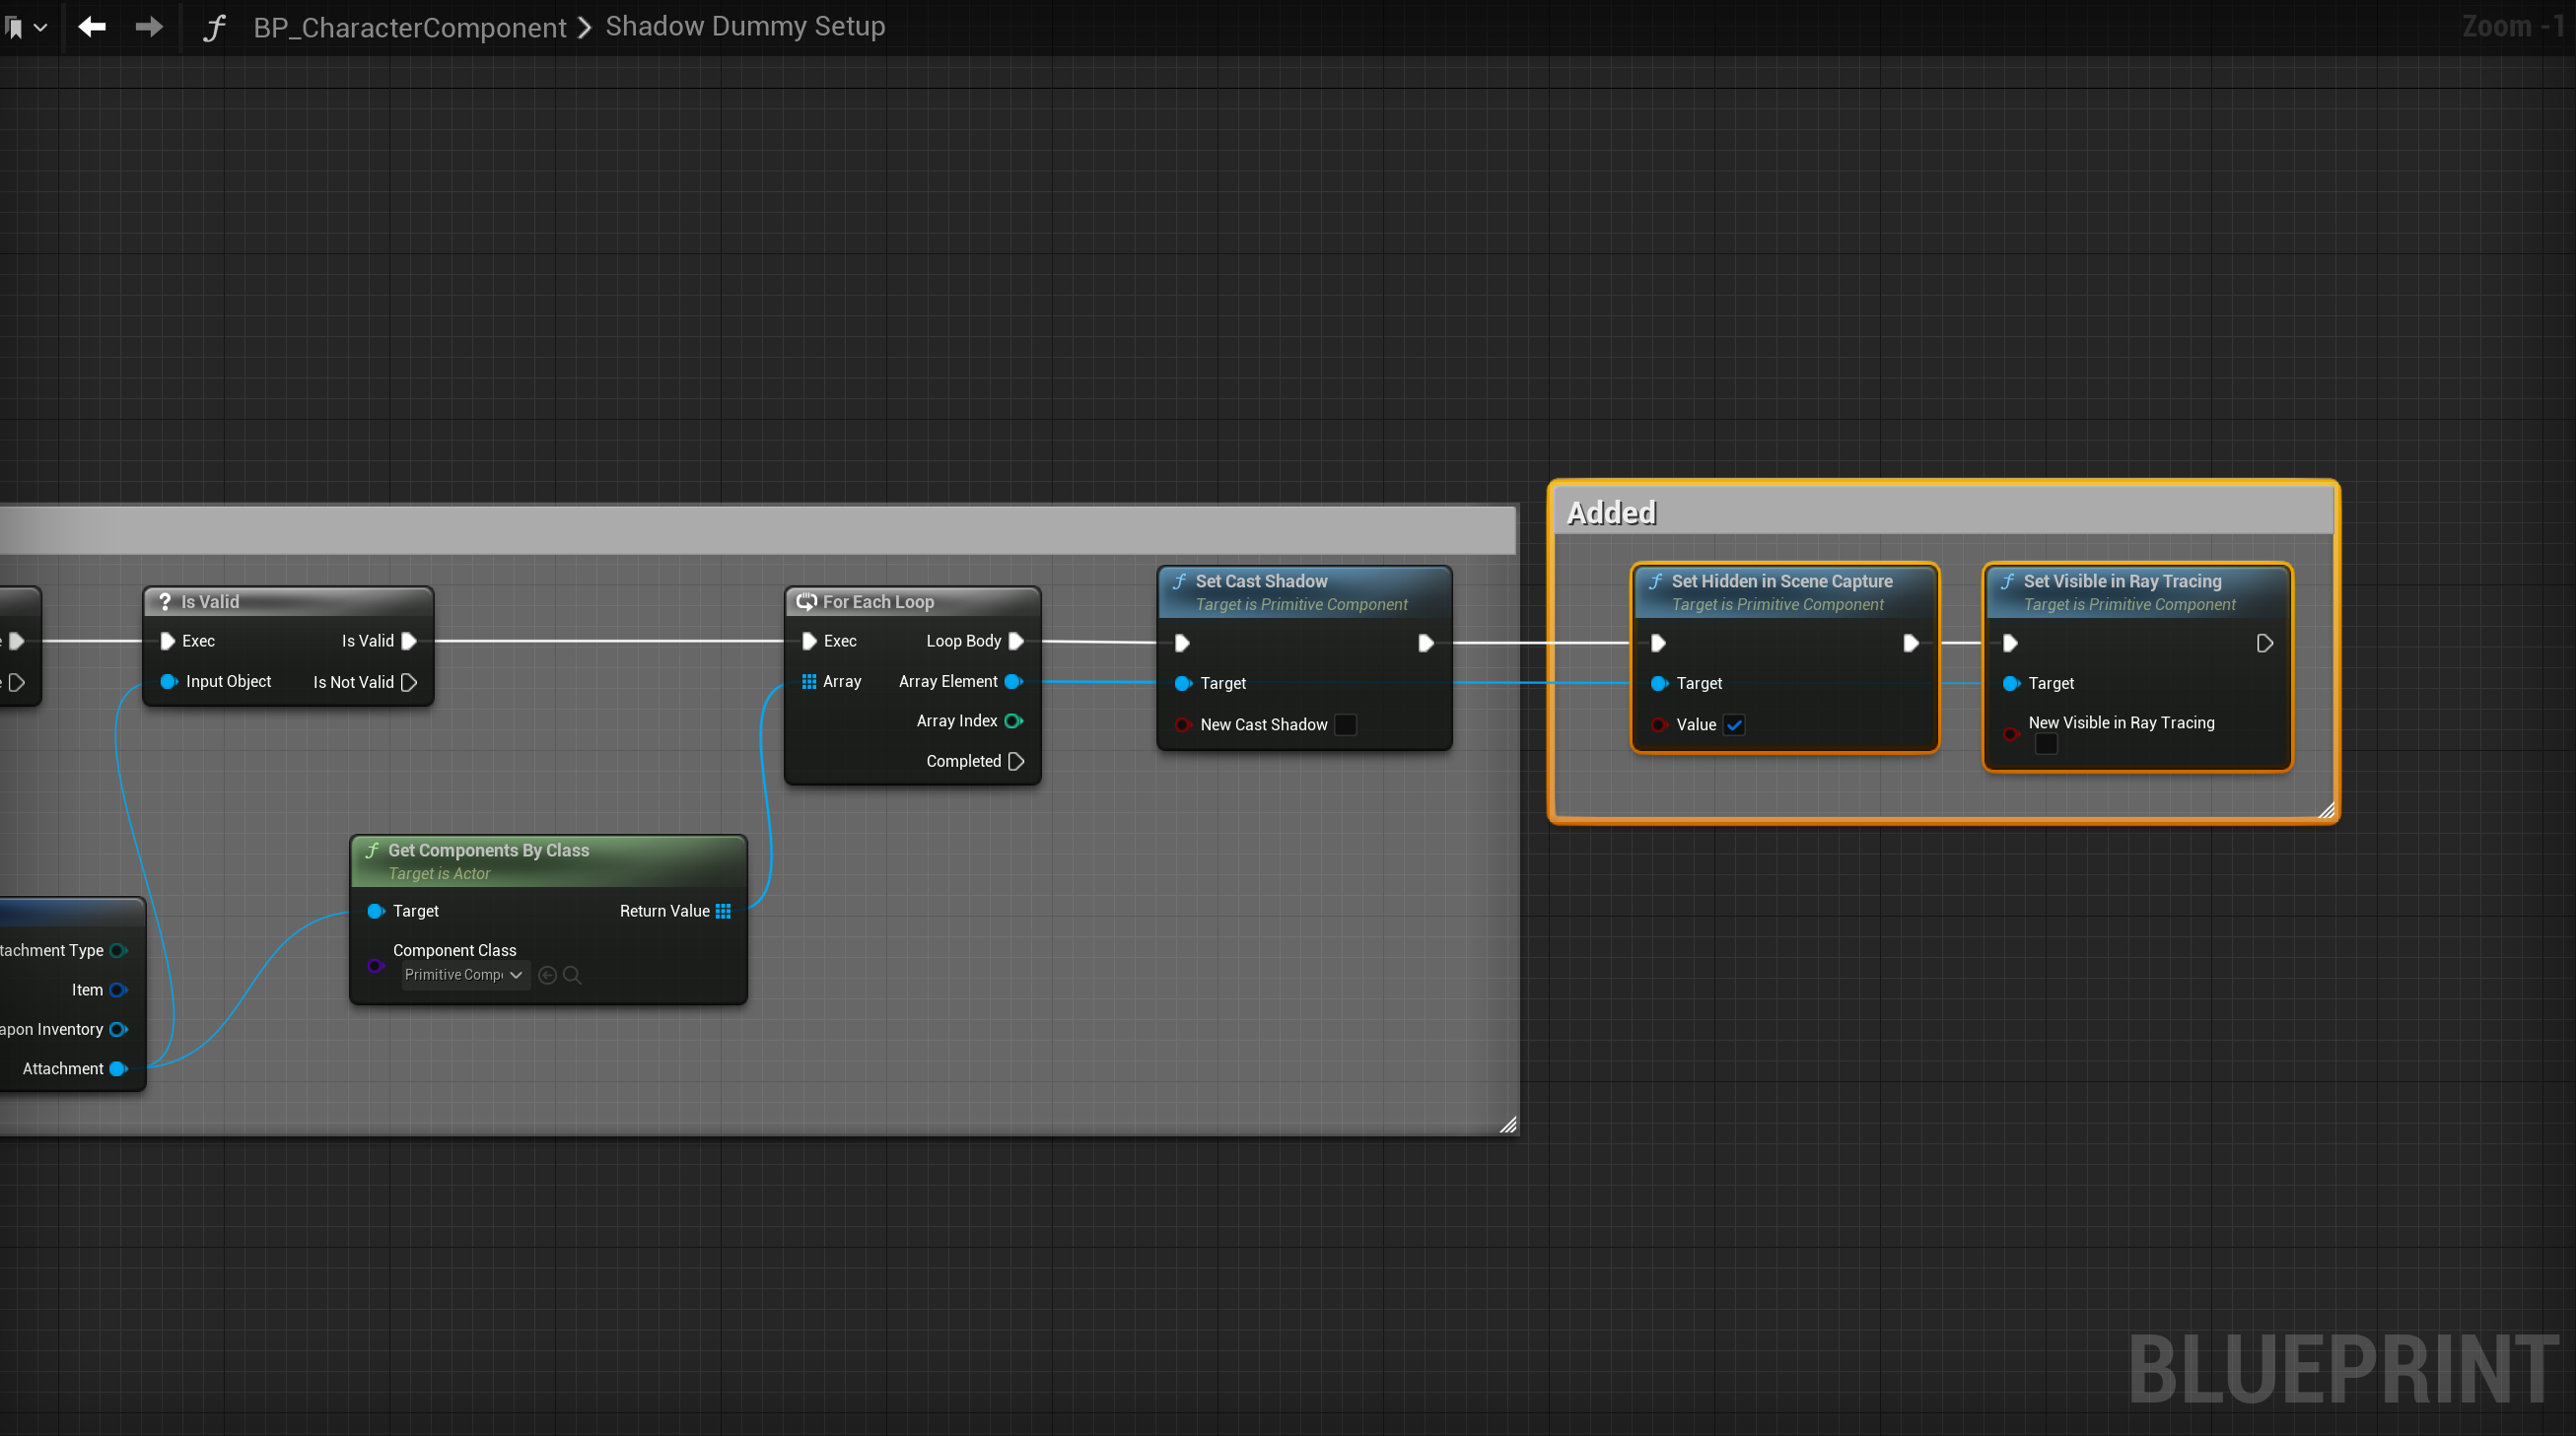Click the Array Element output pin
The image size is (2576, 1436).
point(1013,681)
